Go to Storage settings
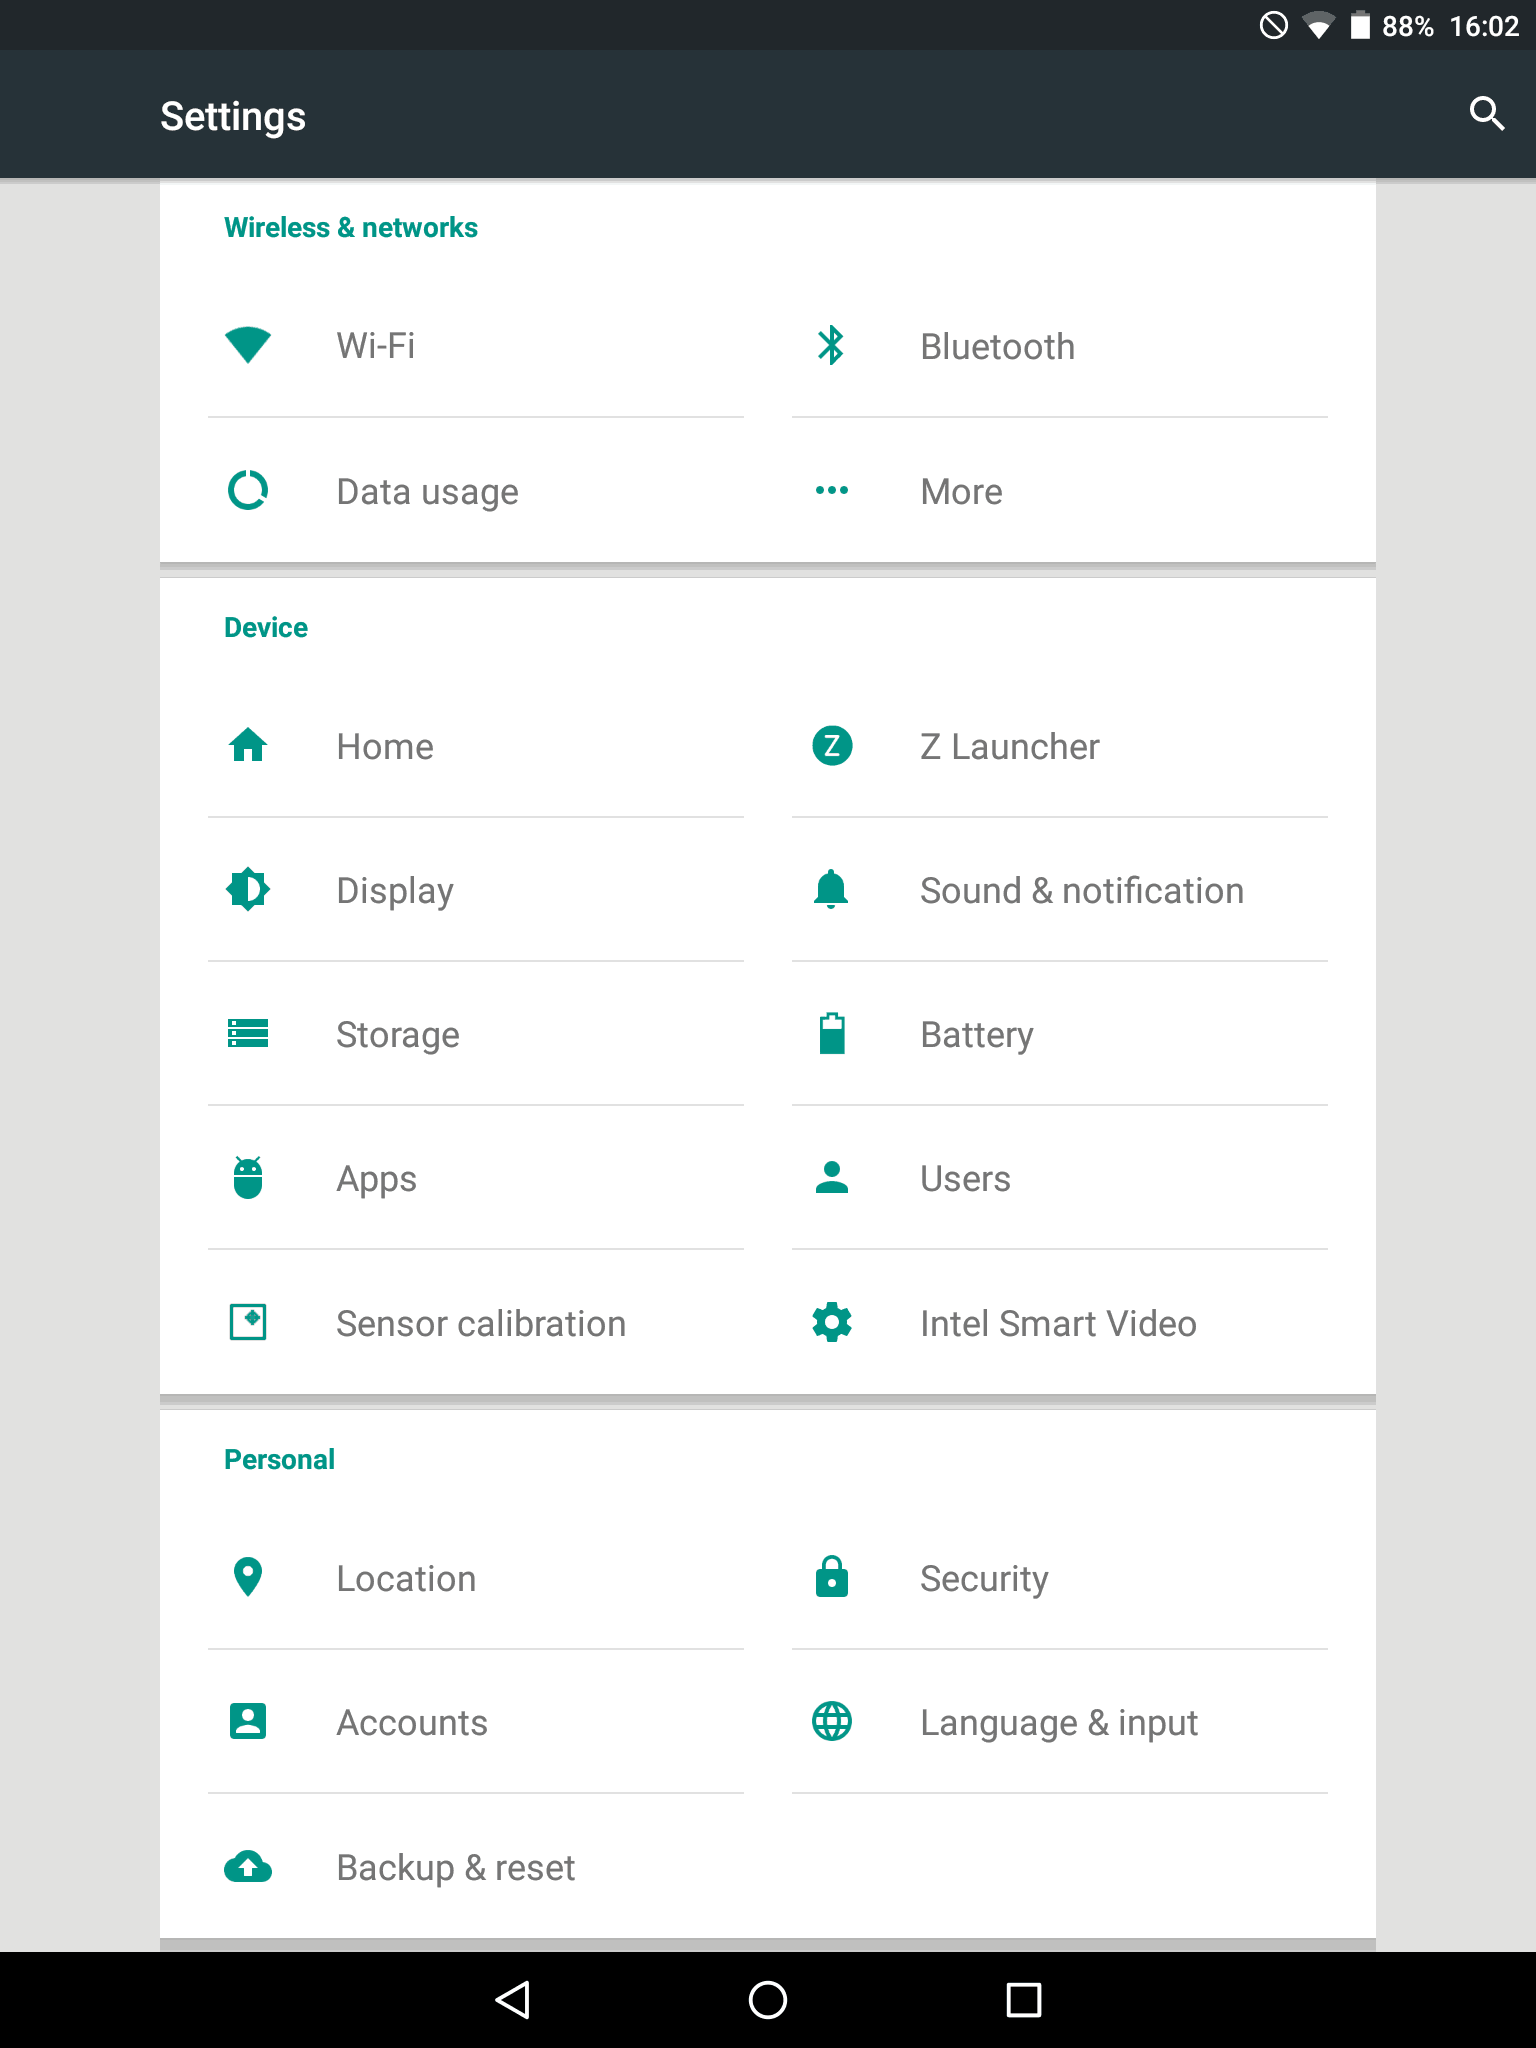The image size is (1536, 2048). (398, 1034)
